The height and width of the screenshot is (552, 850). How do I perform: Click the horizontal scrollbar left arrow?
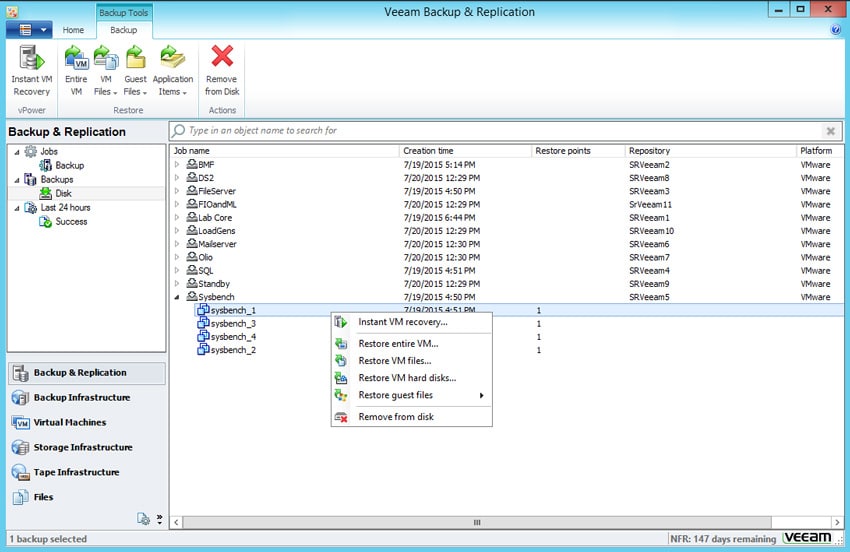176,523
